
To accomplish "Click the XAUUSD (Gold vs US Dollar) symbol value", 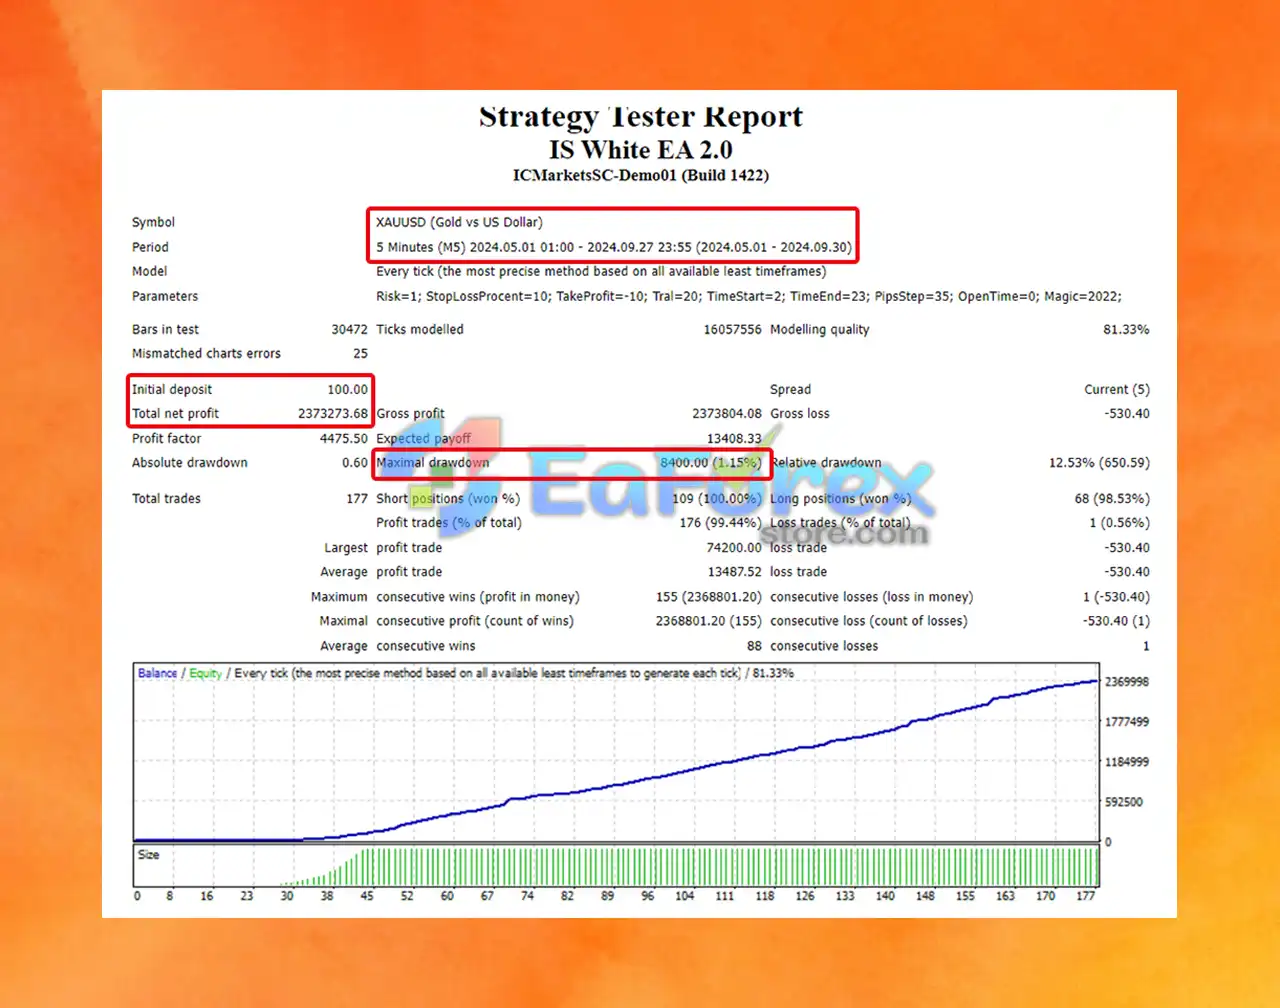I will (460, 222).
